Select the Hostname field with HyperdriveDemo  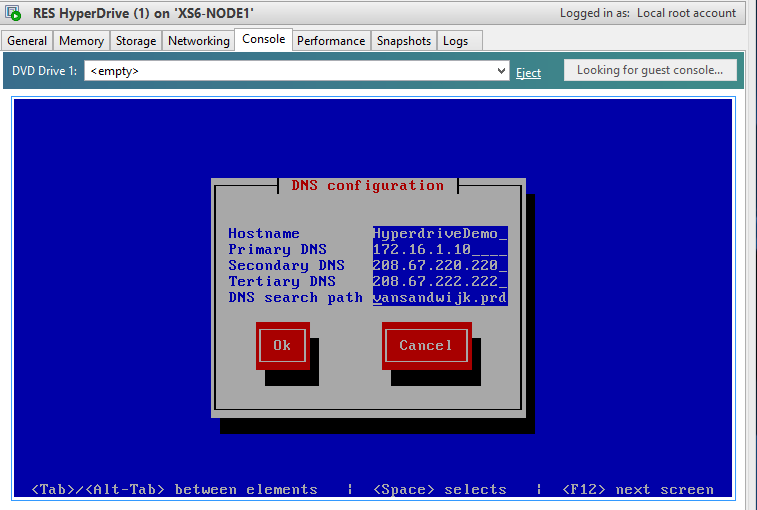click(x=440, y=234)
